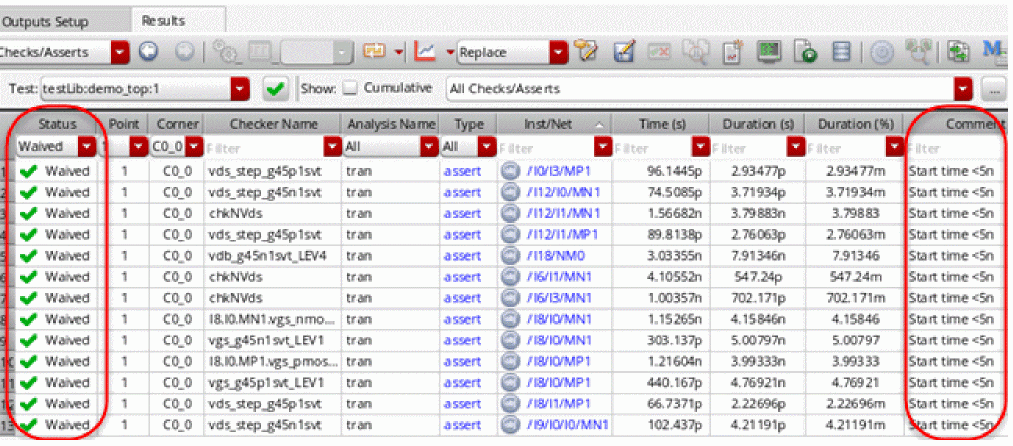Click the green checkmark button beside Test

click(x=275, y=89)
